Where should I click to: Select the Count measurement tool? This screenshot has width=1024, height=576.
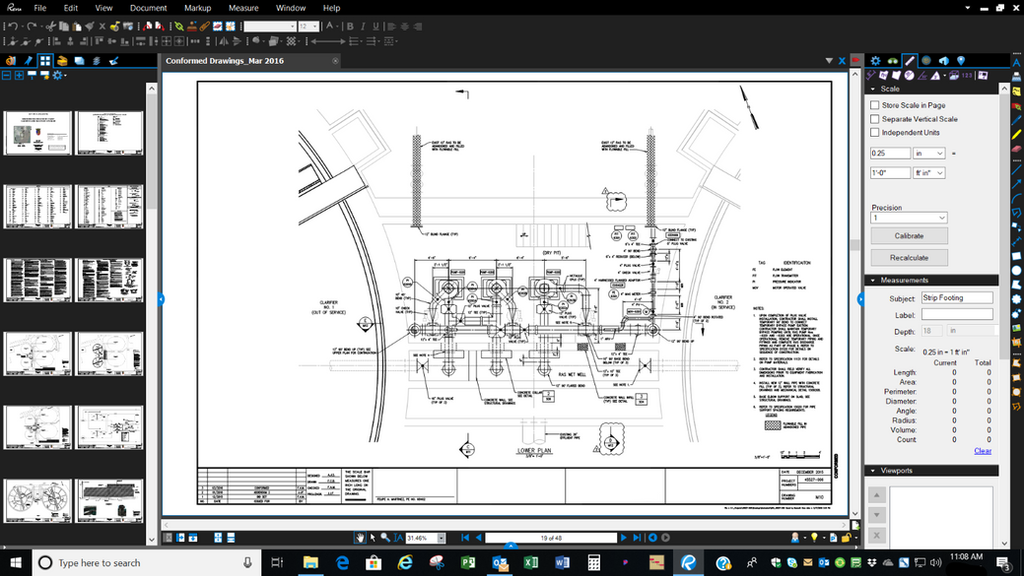click(x=965, y=75)
